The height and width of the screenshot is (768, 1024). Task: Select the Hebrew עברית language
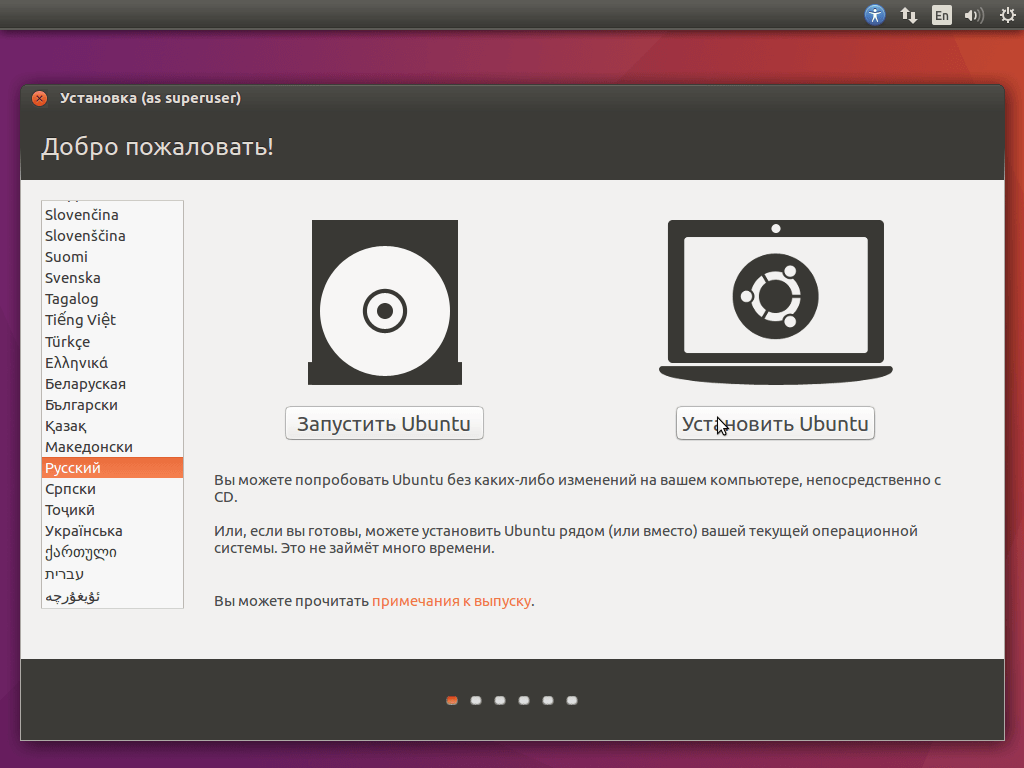click(112, 574)
